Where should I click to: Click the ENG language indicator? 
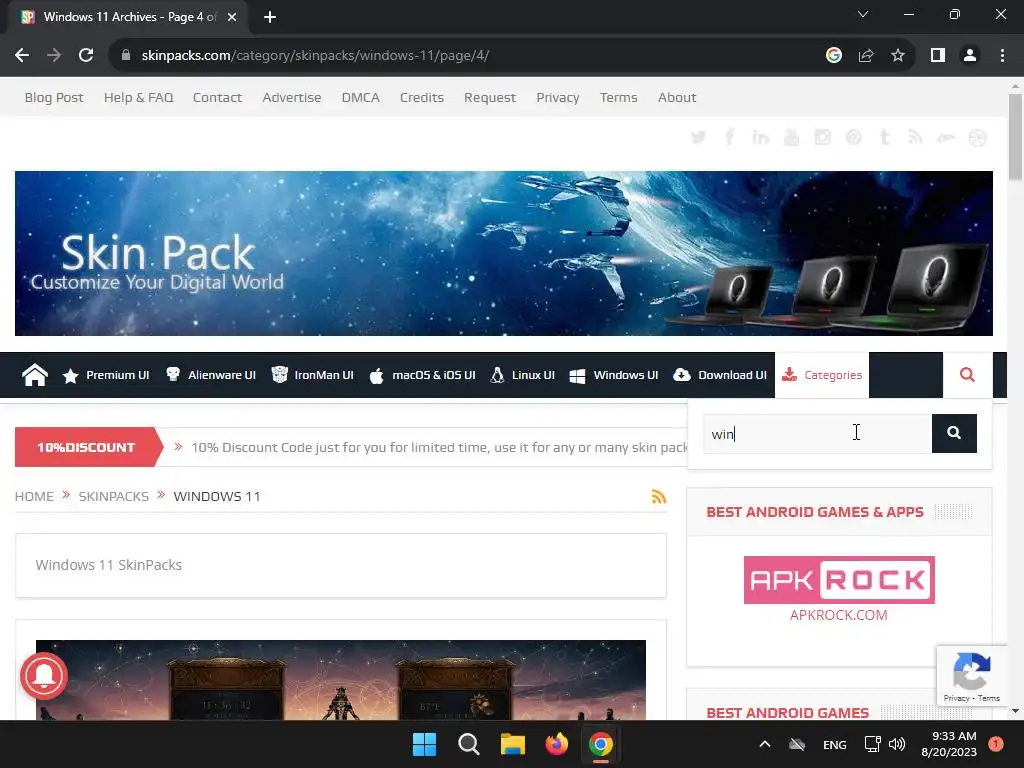coord(835,744)
